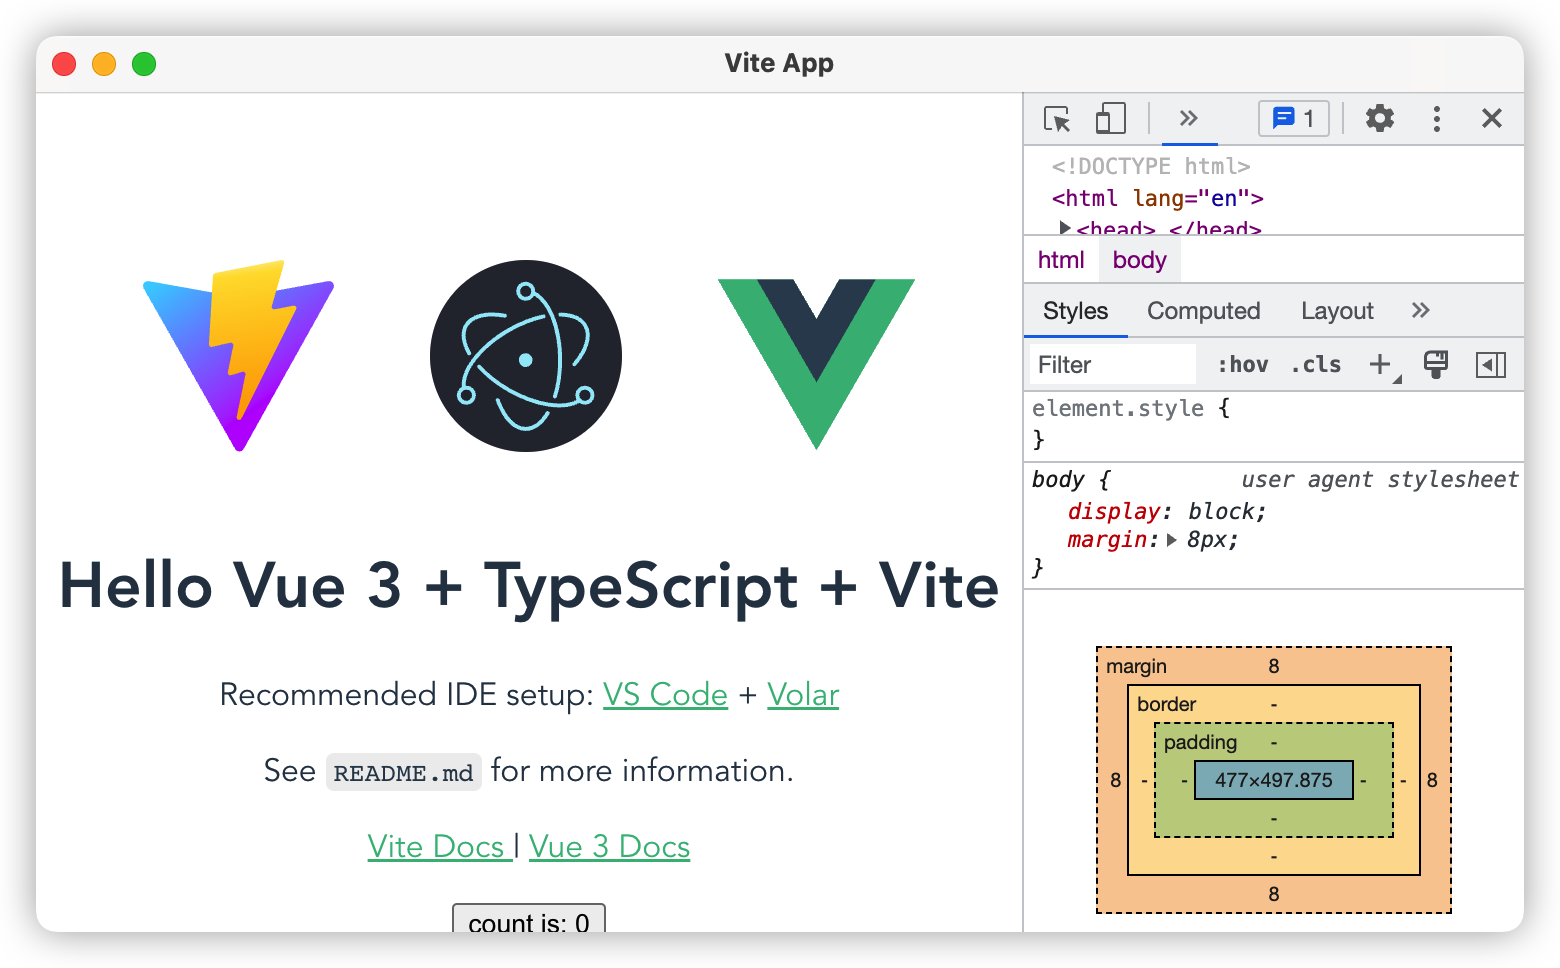Toggle the device toolbar emulation icon

(1110, 119)
